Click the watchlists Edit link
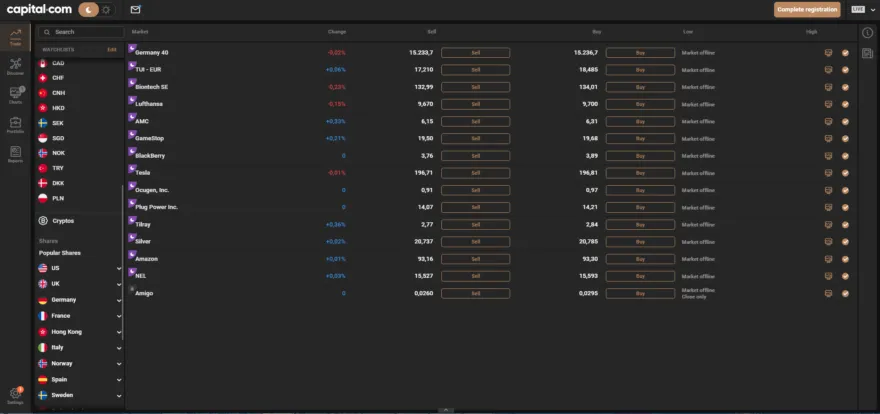This screenshot has width=880, height=414. (x=112, y=49)
